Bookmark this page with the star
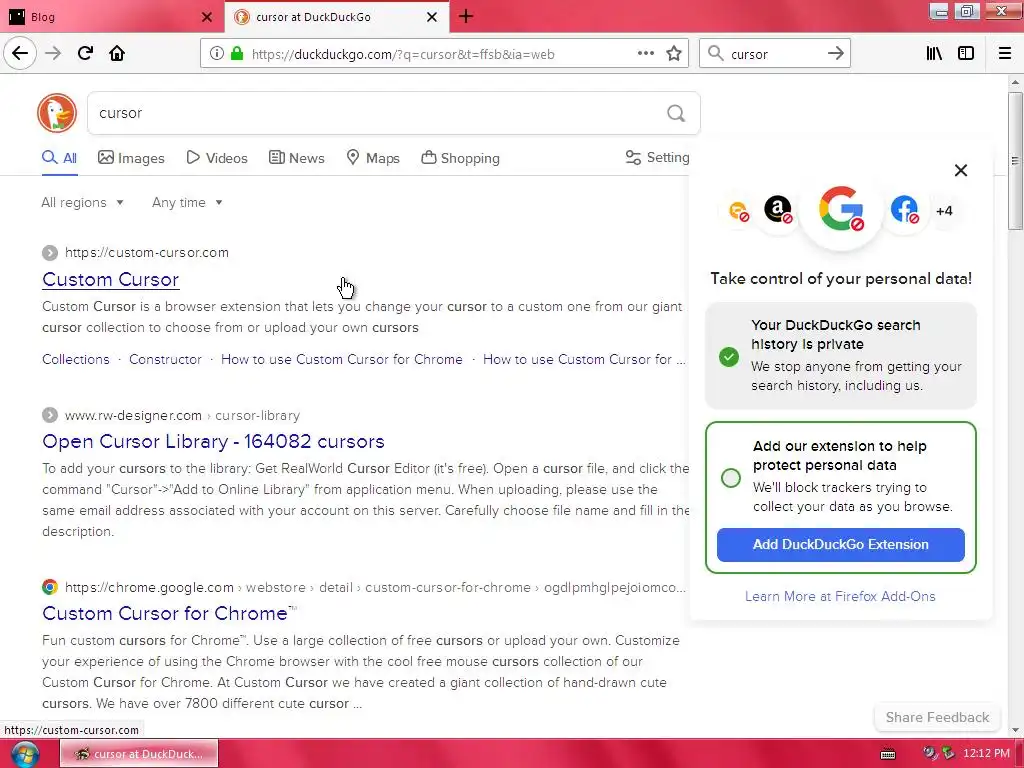Image resolution: width=1024 pixels, height=768 pixels. [x=674, y=54]
